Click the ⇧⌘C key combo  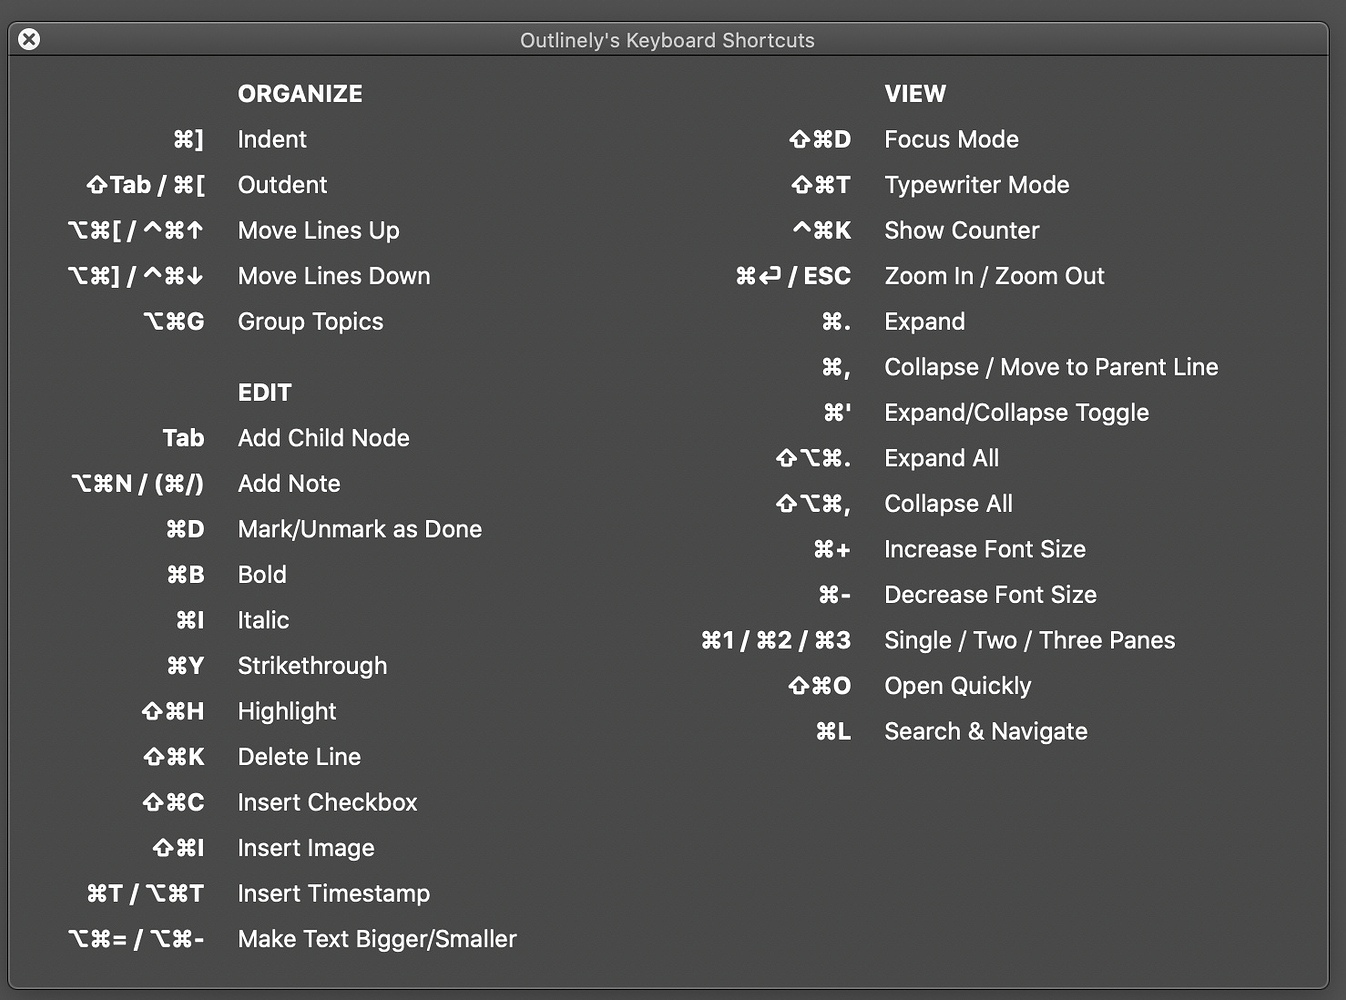click(x=173, y=803)
